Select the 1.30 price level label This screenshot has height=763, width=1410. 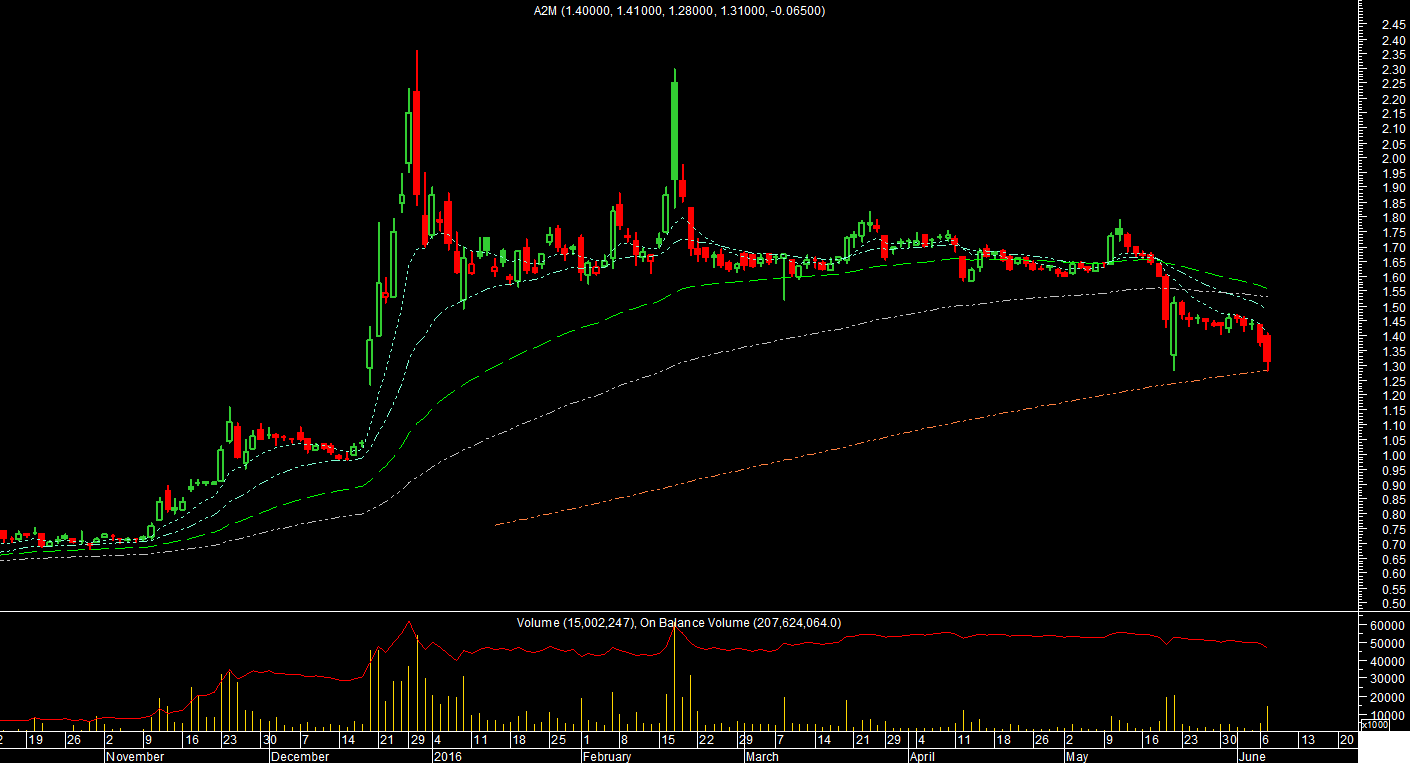1392,366
